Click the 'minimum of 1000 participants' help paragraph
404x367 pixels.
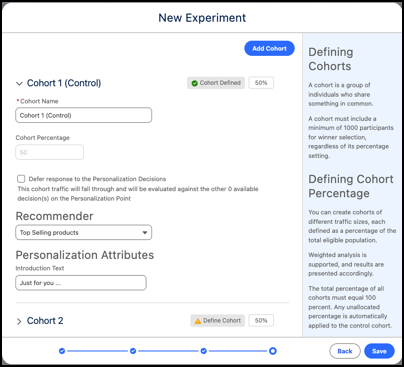(351, 137)
